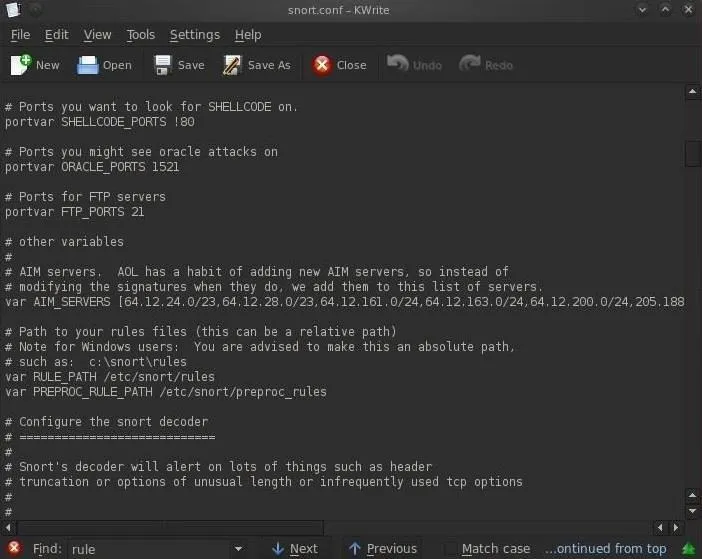Click the Save As pencil icon

(x=232, y=65)
